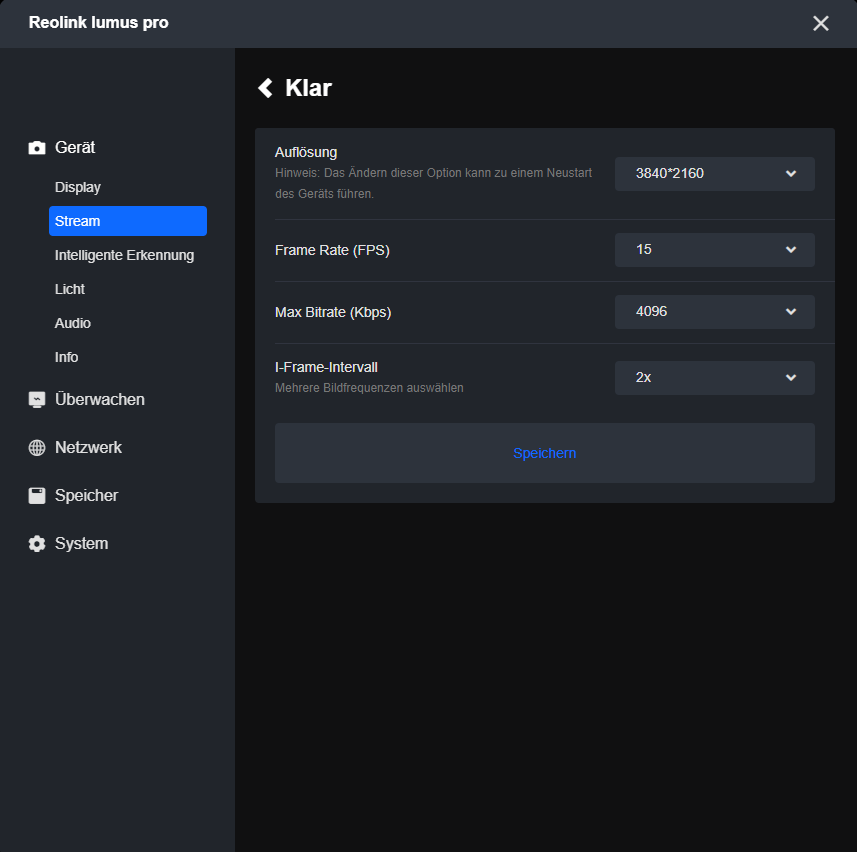Image resolution: width=857 pixels, height=852 pixels.
Task: Click the Auflösung label
Action: (306, 152)
